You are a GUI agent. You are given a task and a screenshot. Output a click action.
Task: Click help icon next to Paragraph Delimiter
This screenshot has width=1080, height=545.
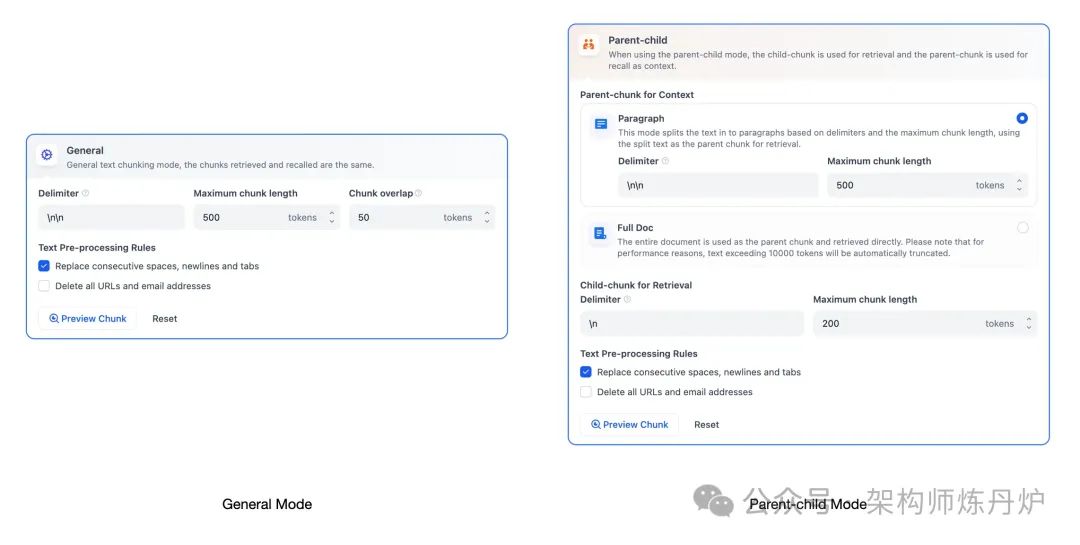[x=666, y=161]
